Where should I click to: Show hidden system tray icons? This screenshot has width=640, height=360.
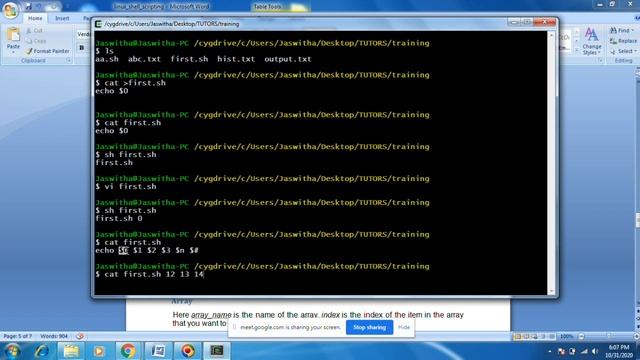pos(550,351)
